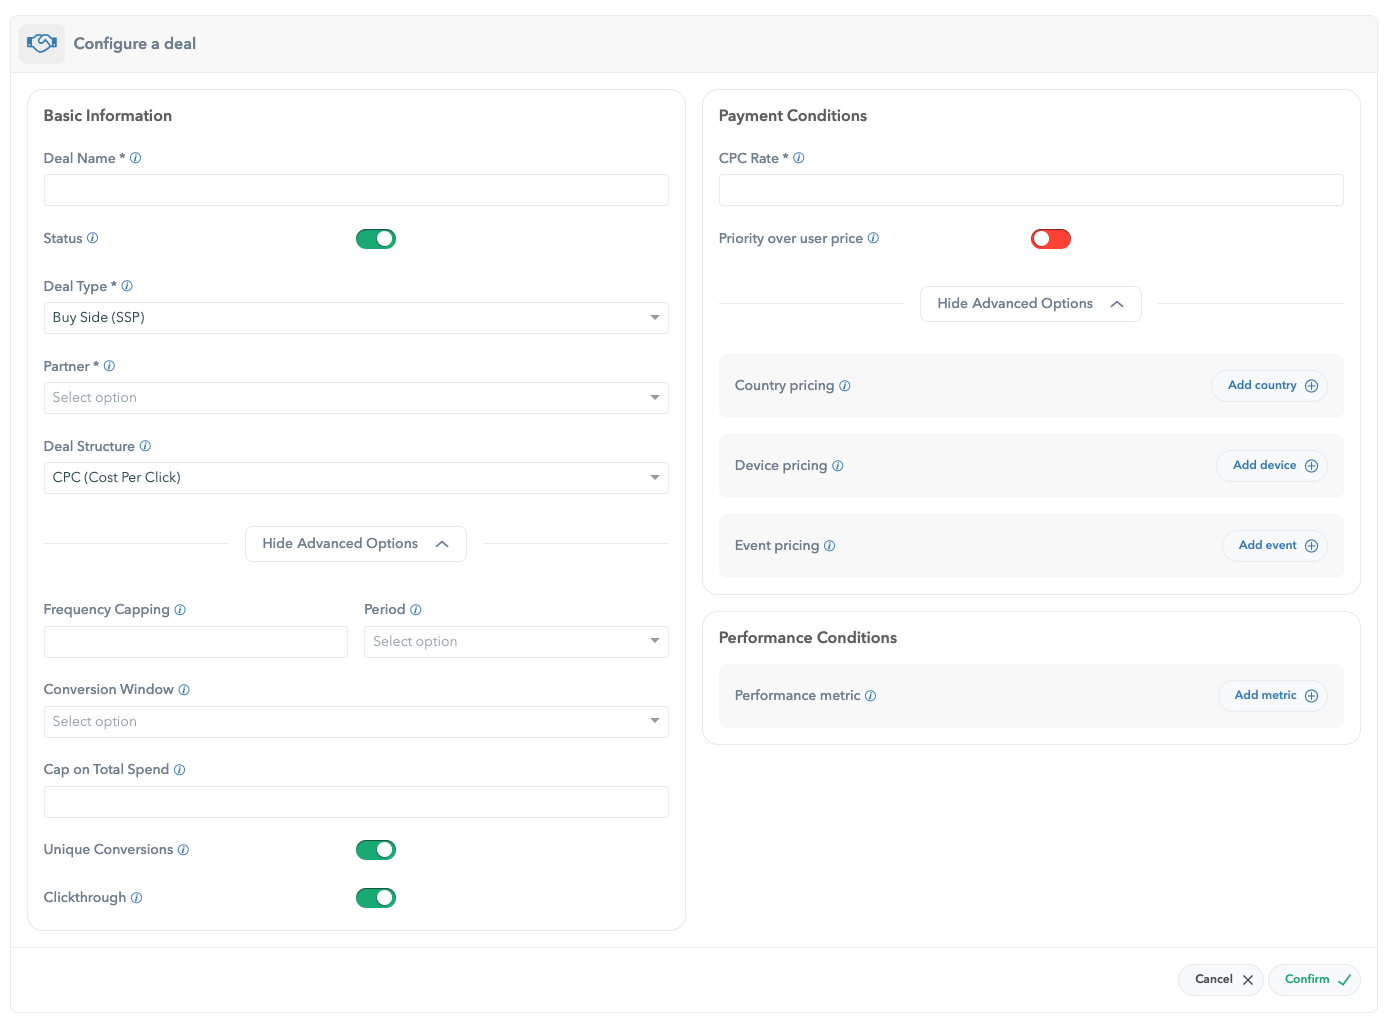Click the info icon beside Conversion Window
Screen dimensions: 1384x1024
[184, 690]
